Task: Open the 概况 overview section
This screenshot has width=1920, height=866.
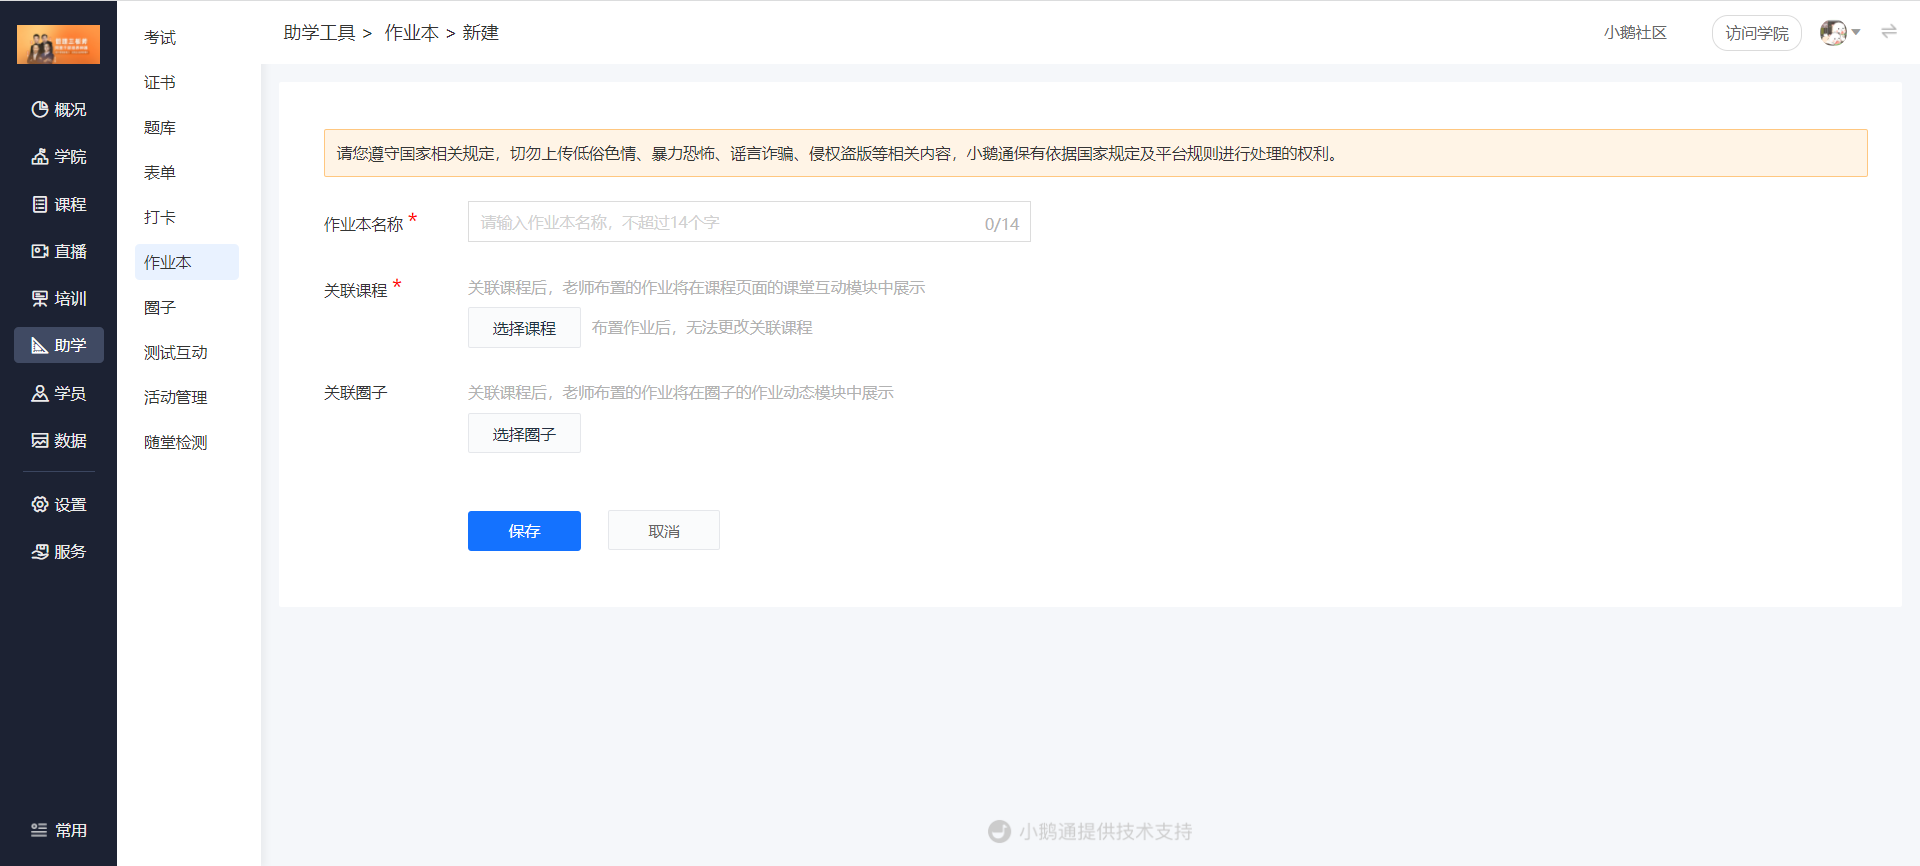Action: pos(59,109)
